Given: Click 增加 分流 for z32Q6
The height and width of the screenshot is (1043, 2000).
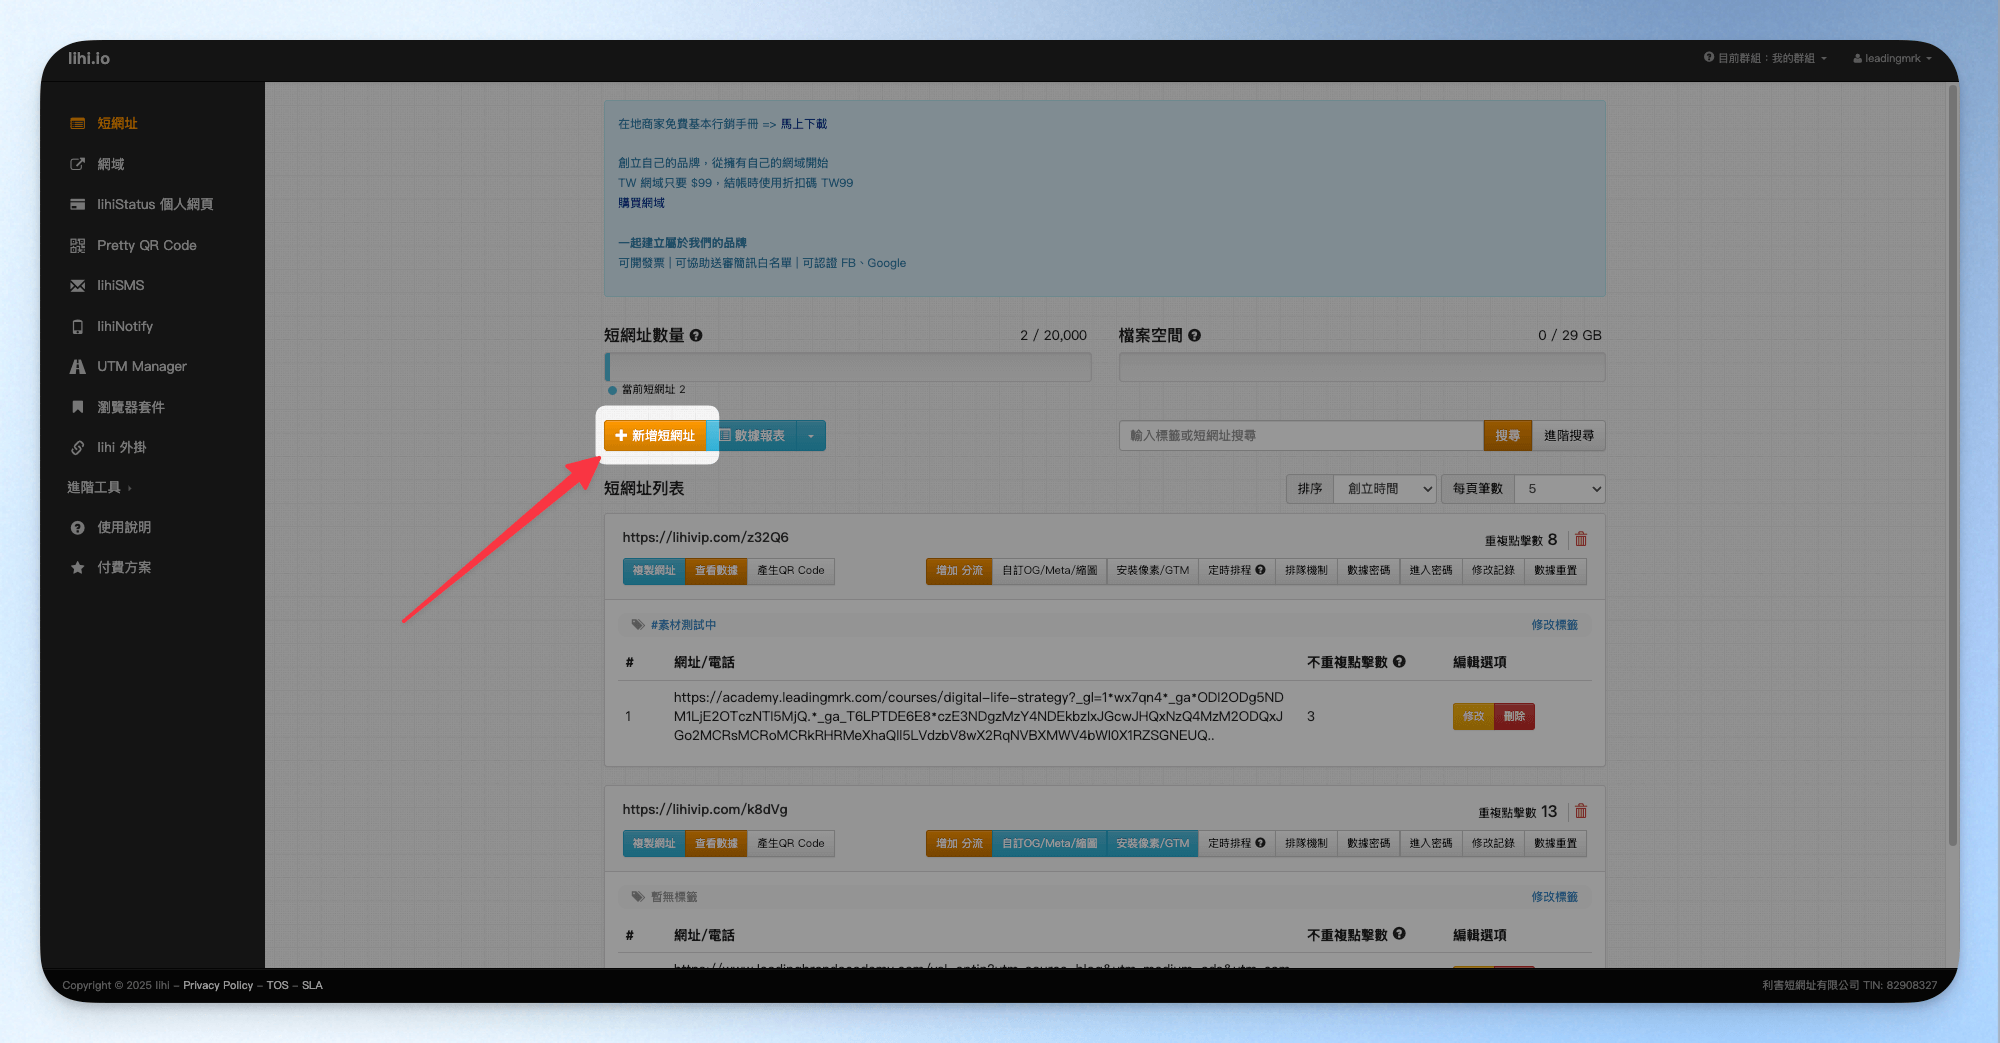Looking at the screenshot, I should pos(959,571).
